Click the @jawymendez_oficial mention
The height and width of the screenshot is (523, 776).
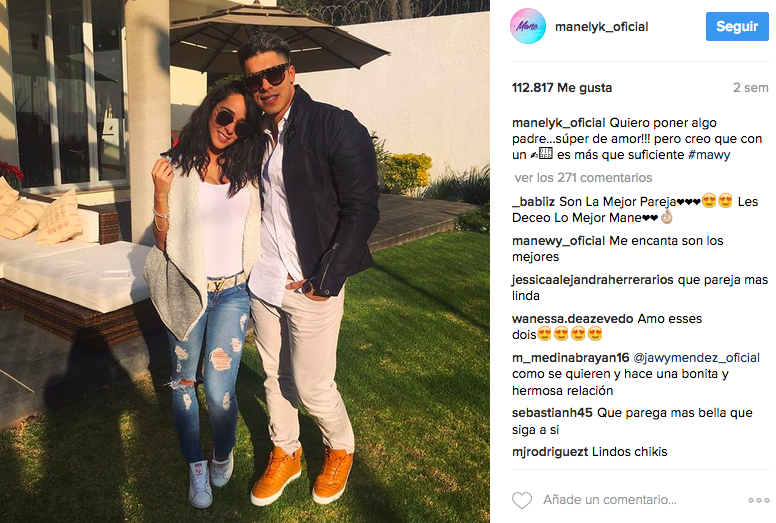point(696,358)
